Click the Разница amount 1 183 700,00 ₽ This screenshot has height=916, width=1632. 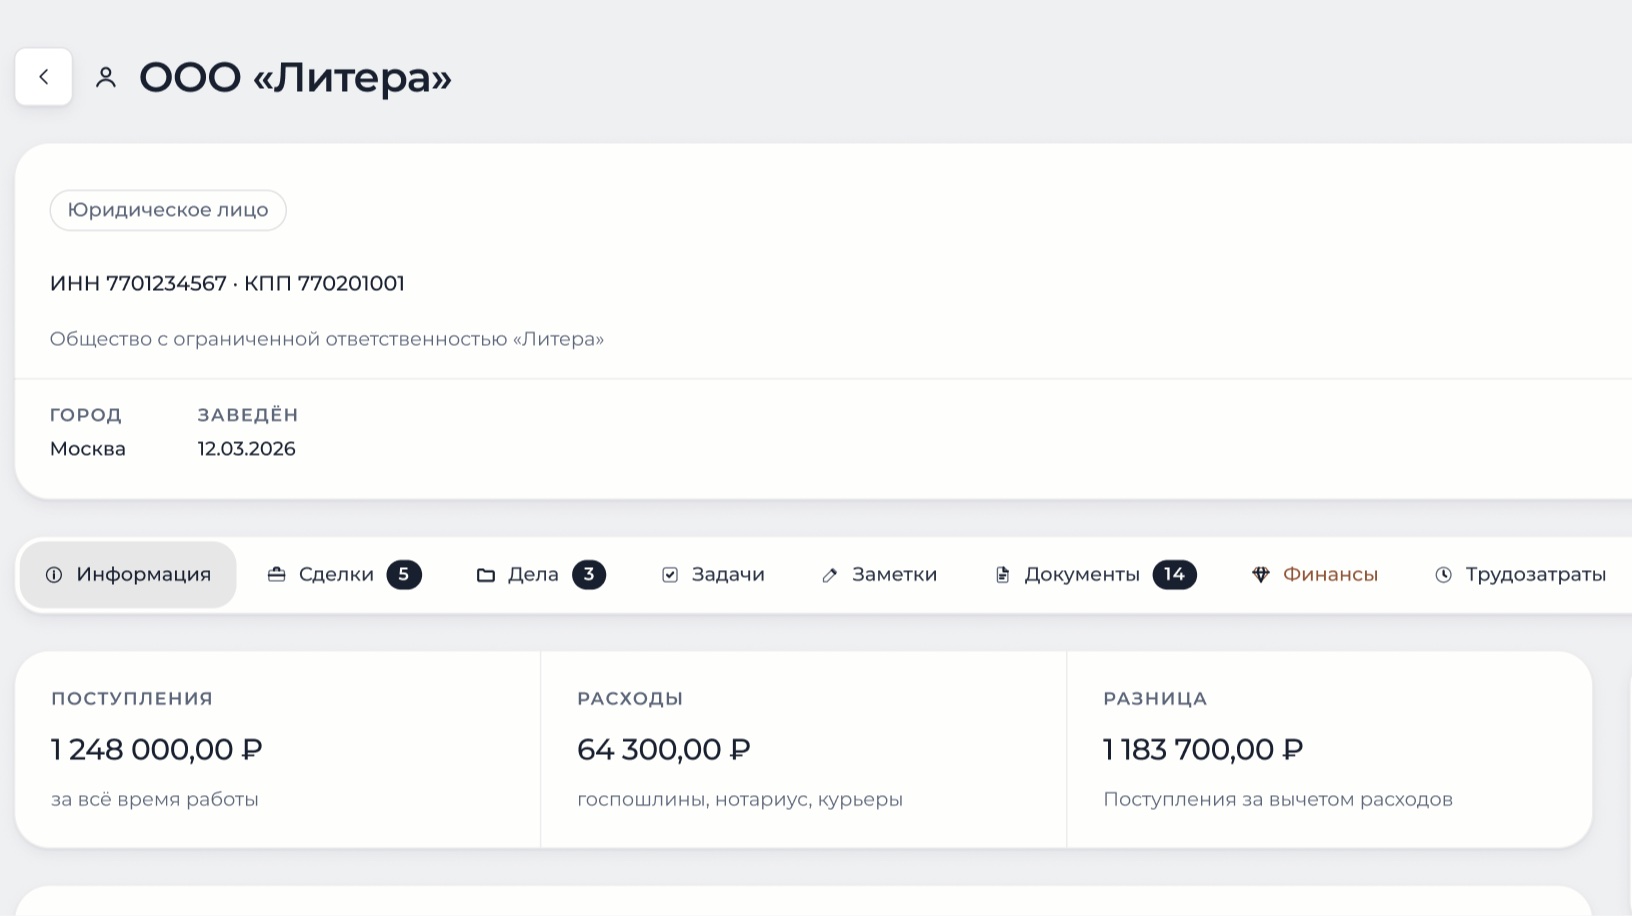pyautogui.click(x=1203, y=749)
